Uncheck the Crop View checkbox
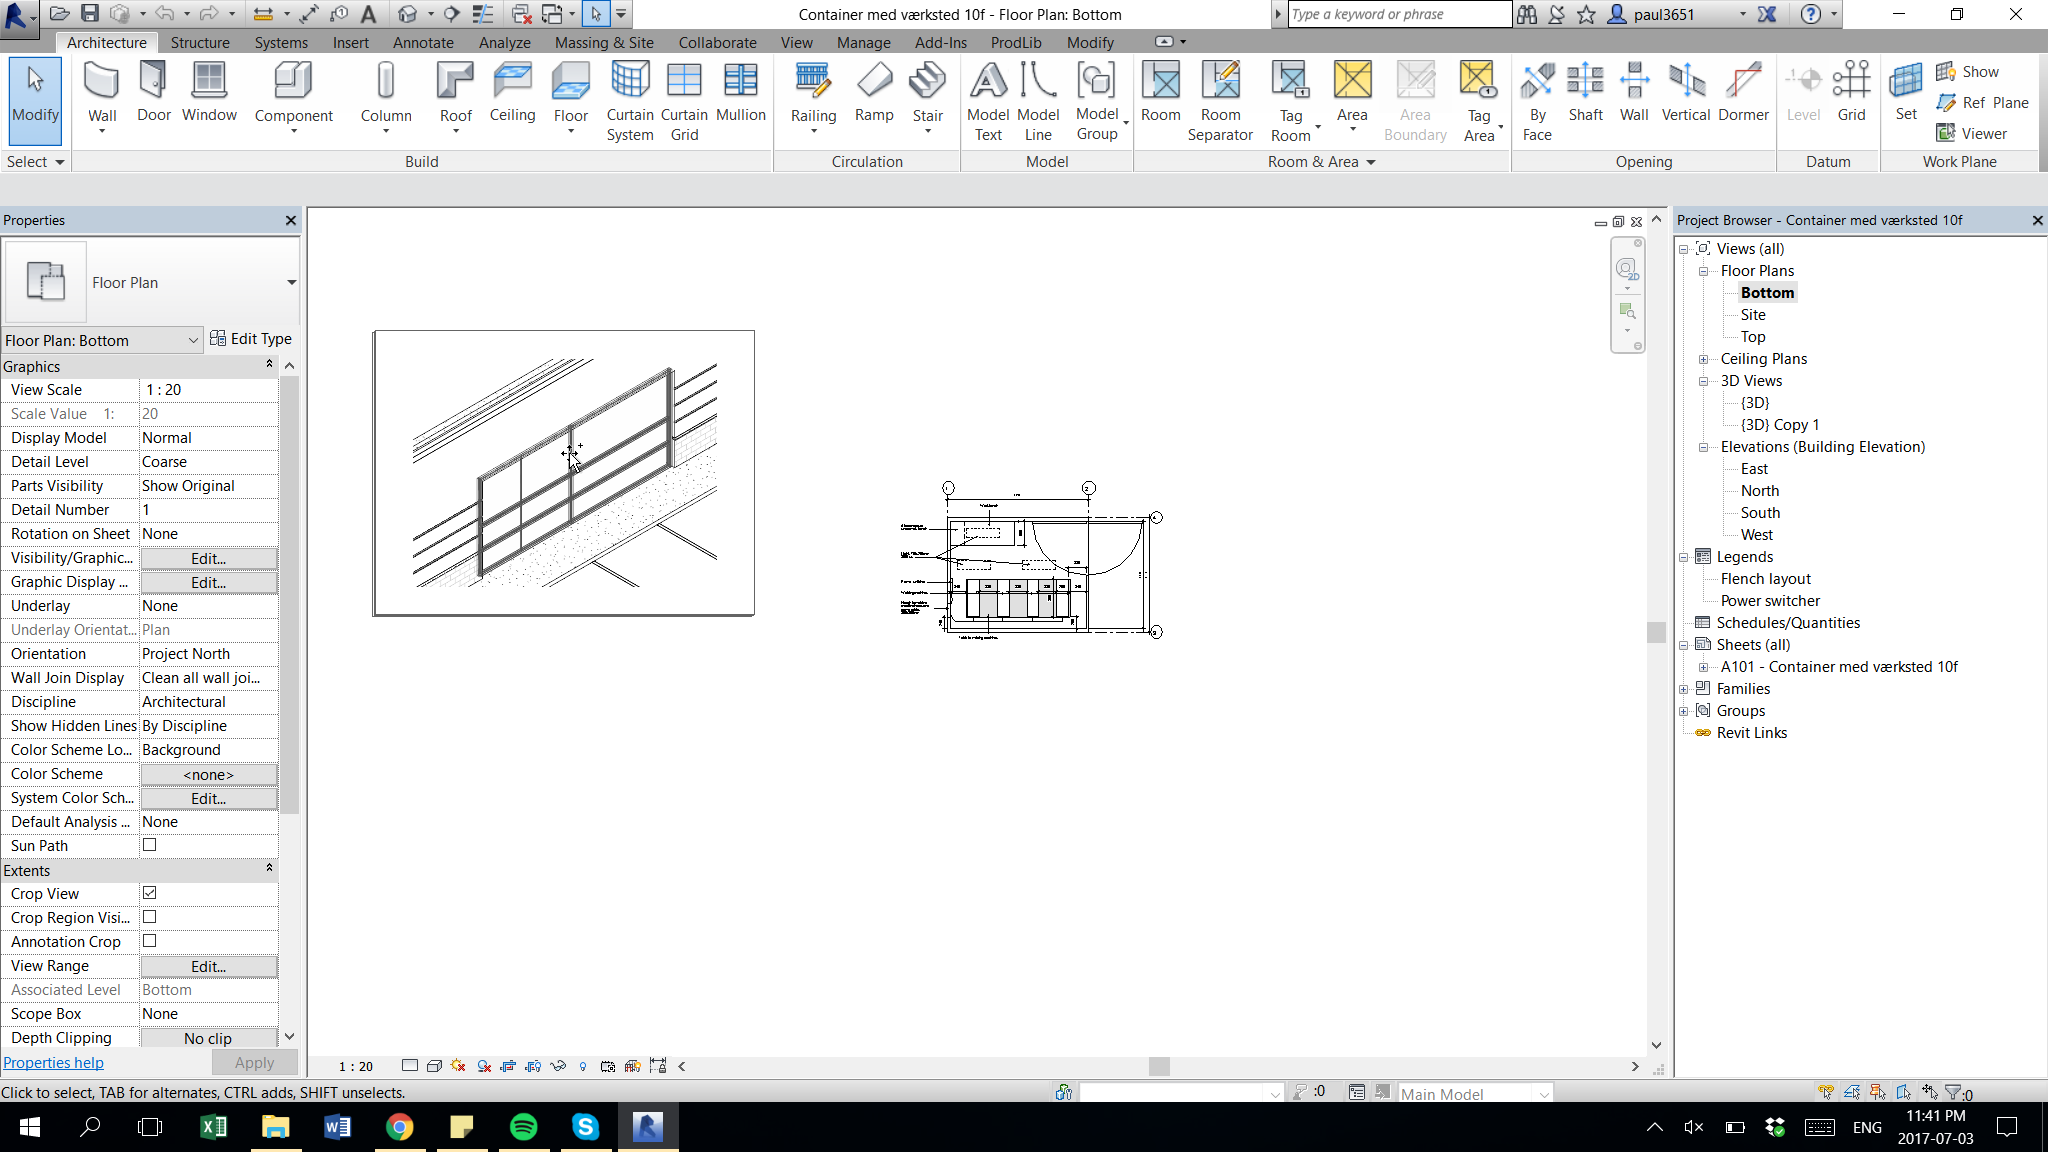 click(148, 893)
